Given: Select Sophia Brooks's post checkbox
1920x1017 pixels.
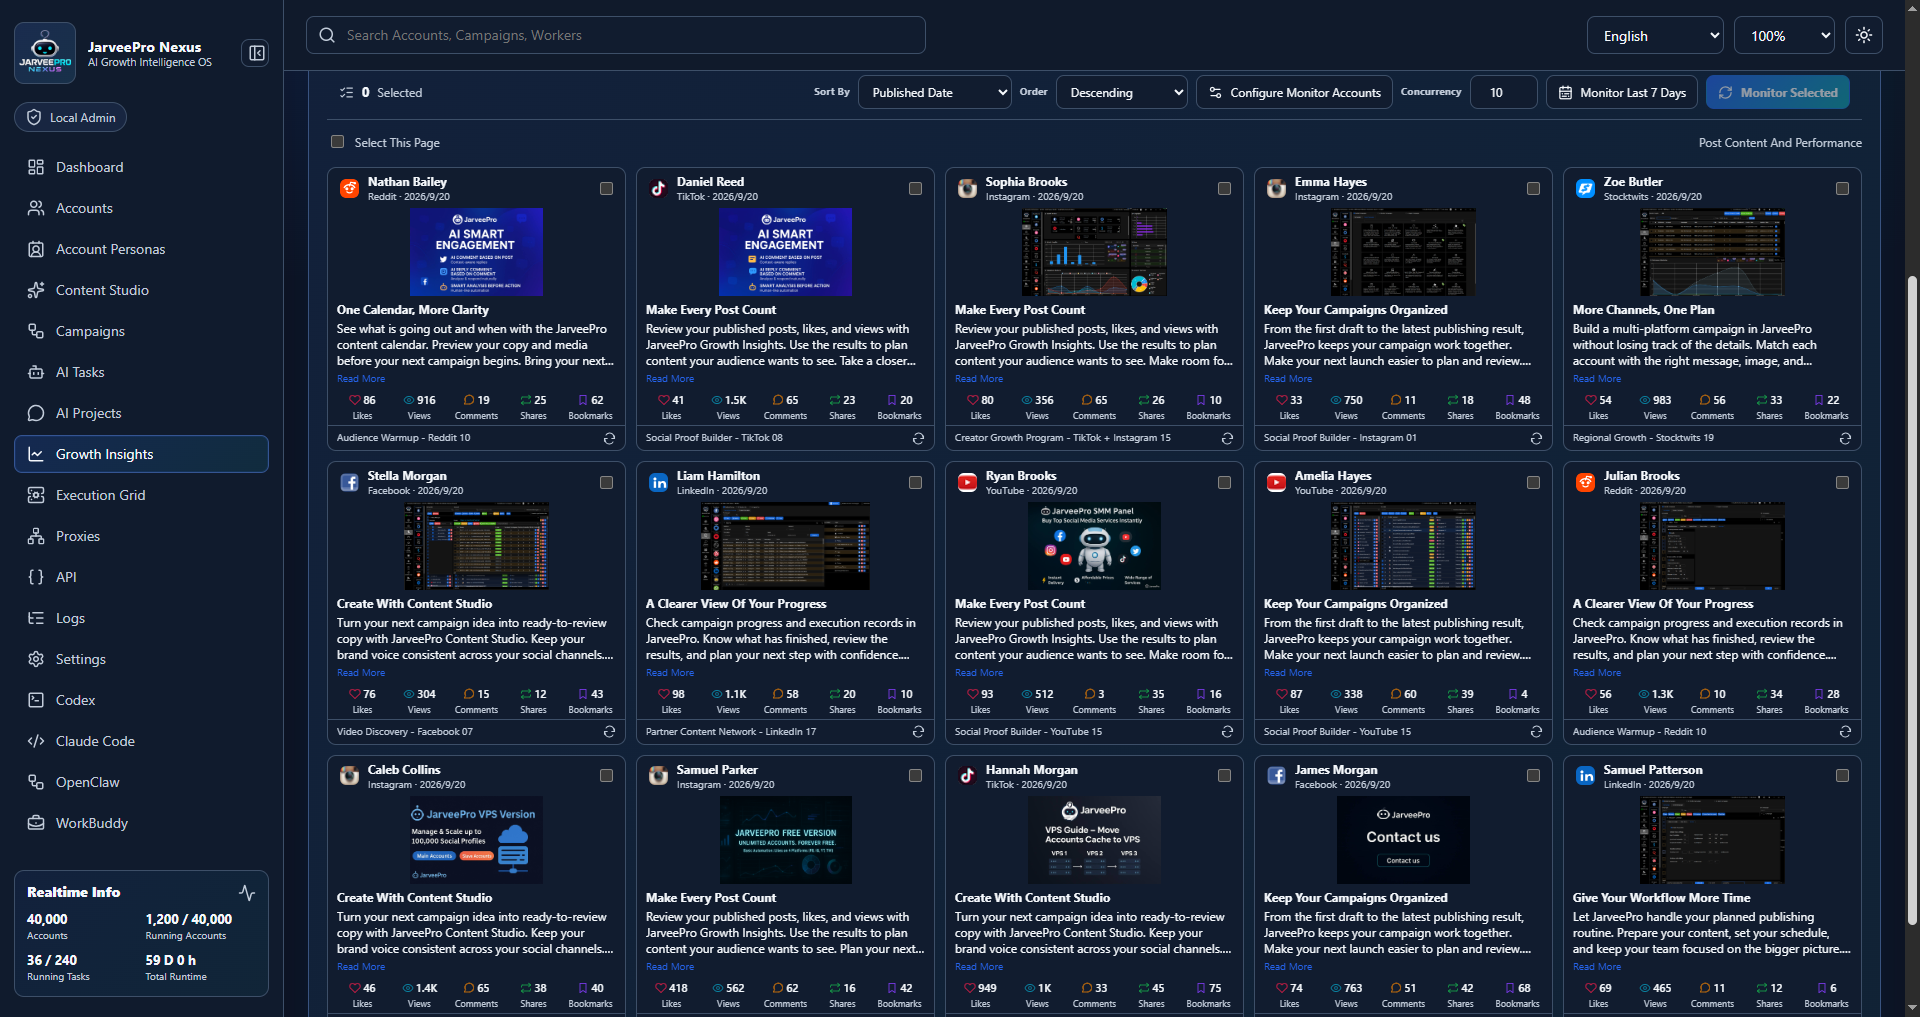Looking at the screenshot, I should 1224,188.
